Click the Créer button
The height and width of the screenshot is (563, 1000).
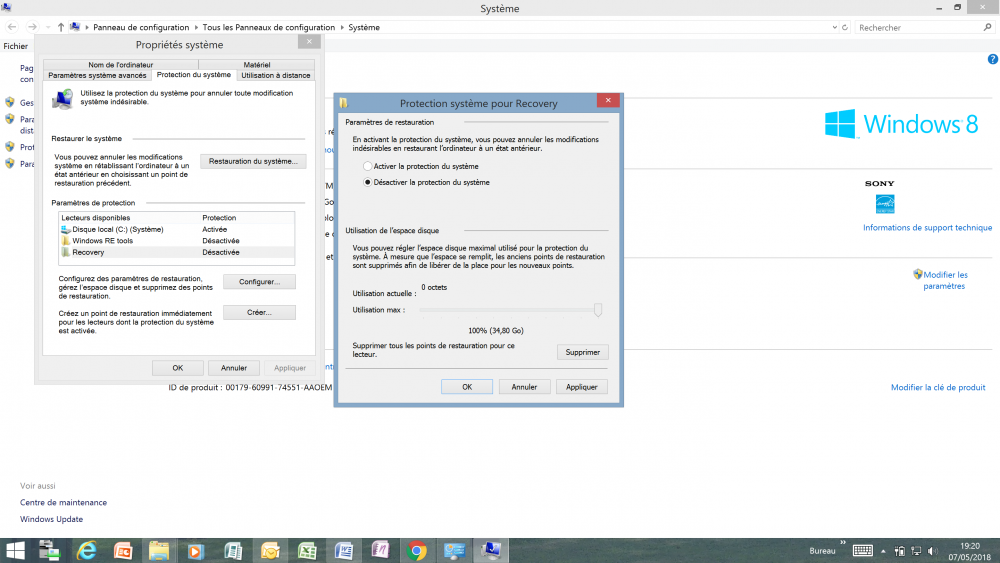259,312
